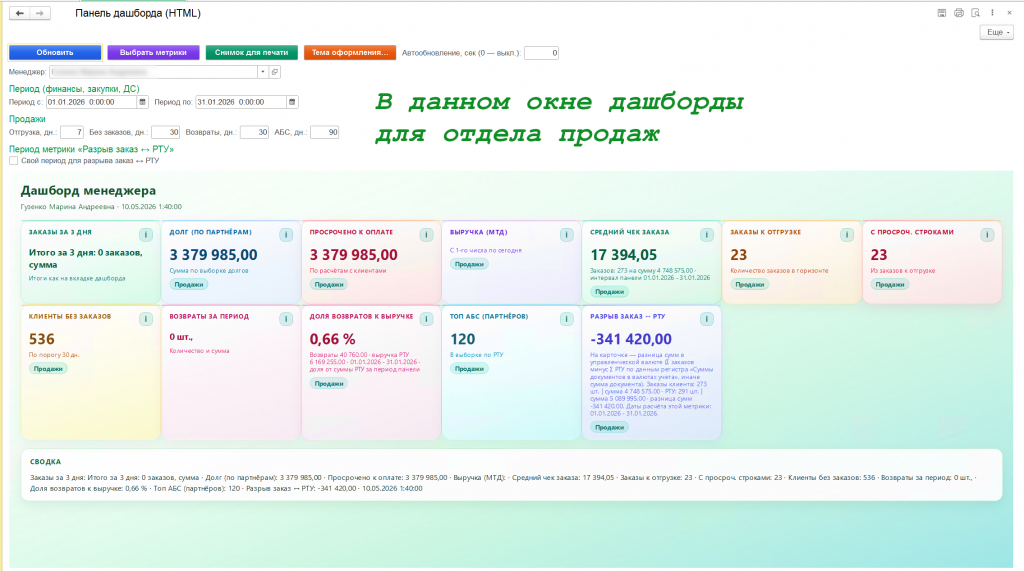Open the vertical three-dot menu
Viewport: 1024px width, 571px height.
[x=993, y=12]
